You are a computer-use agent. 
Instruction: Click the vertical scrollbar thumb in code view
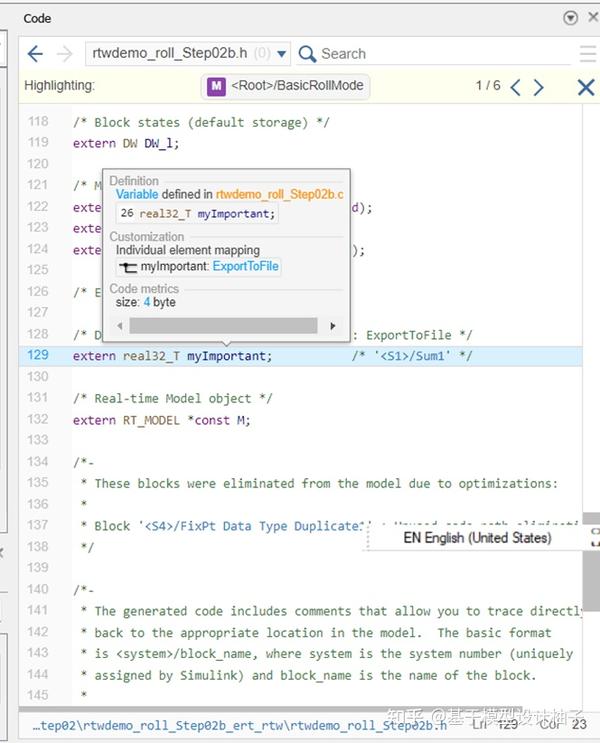pos(591,562)
